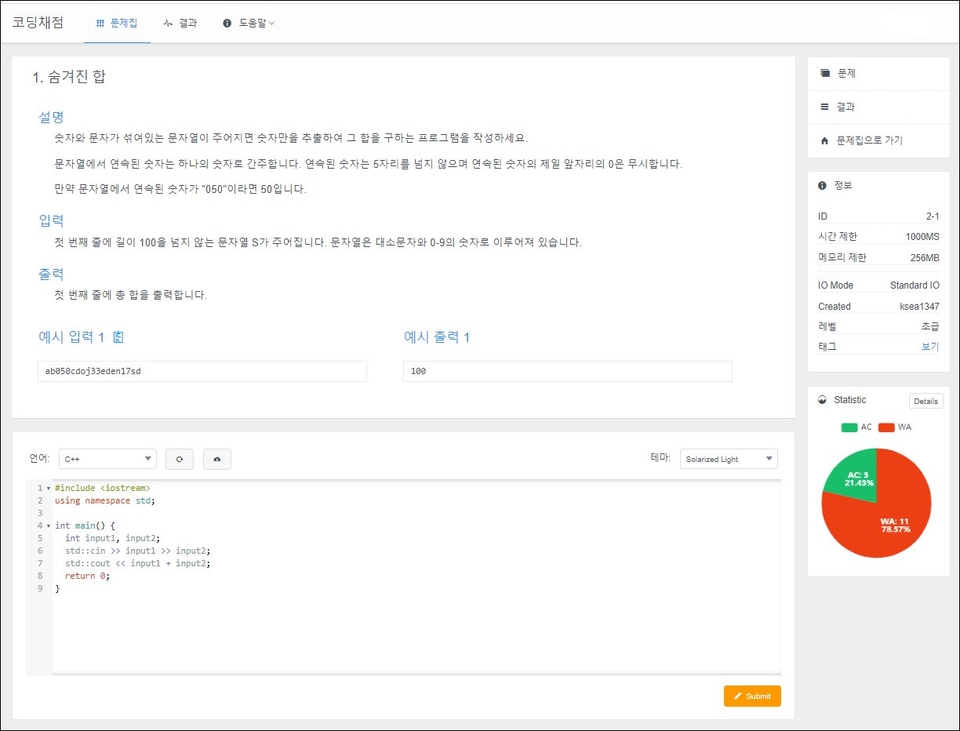
Task: Collapse the fold arrow on code line 4
Action: pyautogui.click(x=49, y=526)
